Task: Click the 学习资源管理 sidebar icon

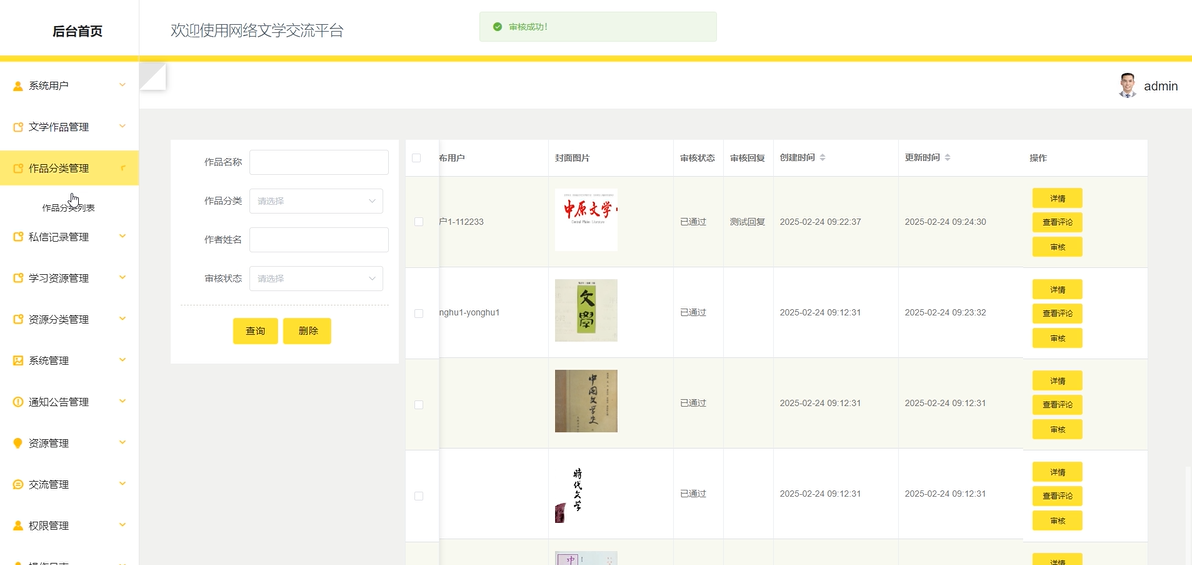Action: 18,278
